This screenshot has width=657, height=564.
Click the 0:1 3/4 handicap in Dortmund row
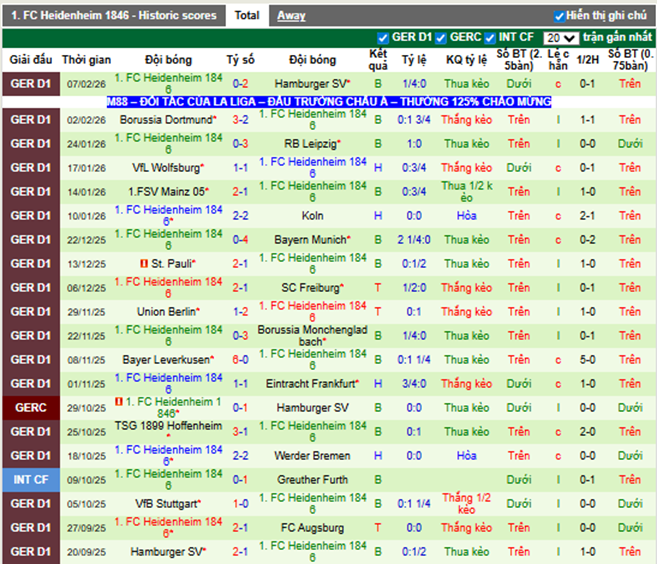414,120
